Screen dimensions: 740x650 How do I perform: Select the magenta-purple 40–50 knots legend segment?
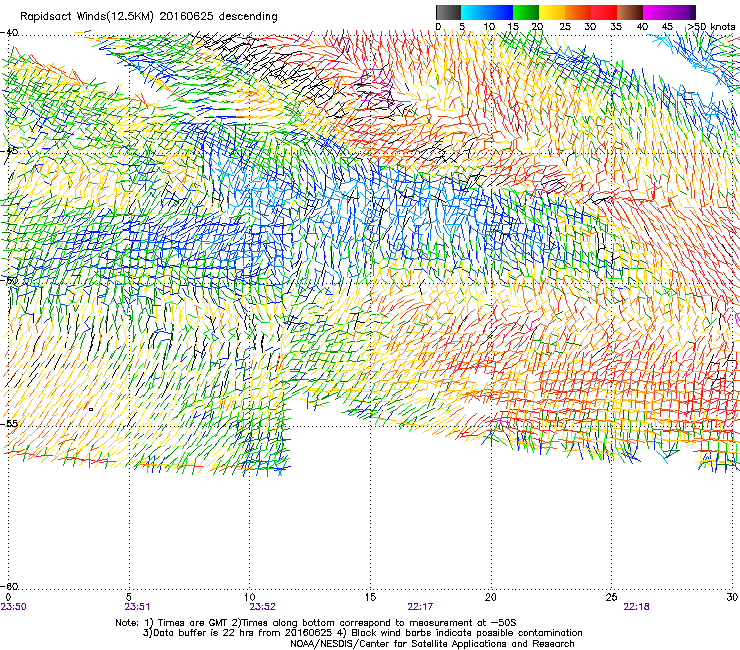click(669, 12)
